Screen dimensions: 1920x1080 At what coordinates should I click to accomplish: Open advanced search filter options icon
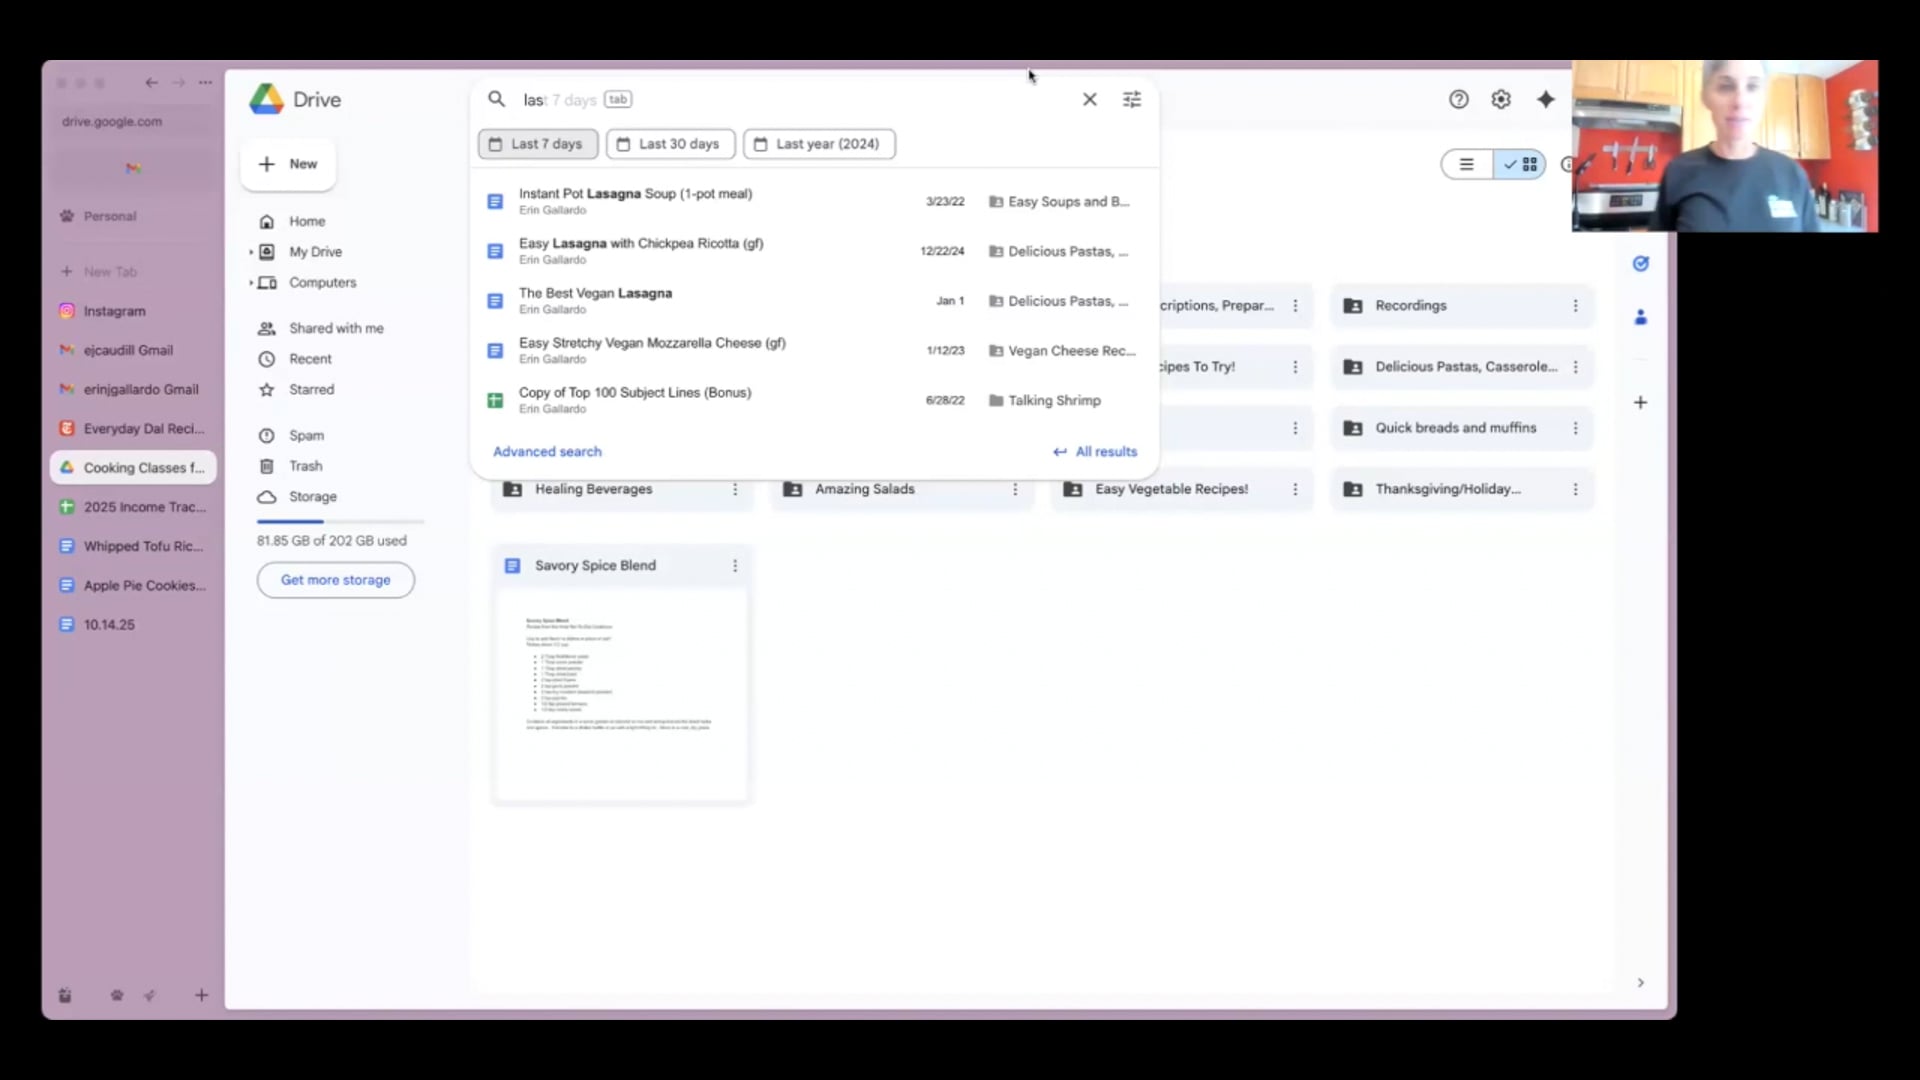coord(1132,99)
